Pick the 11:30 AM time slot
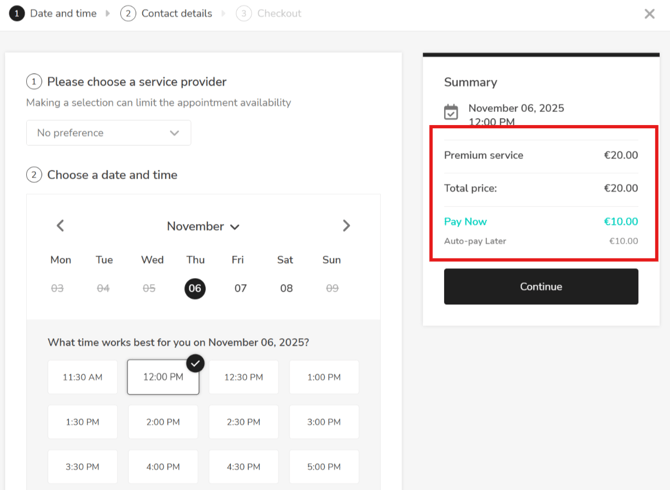 [83, 378]
